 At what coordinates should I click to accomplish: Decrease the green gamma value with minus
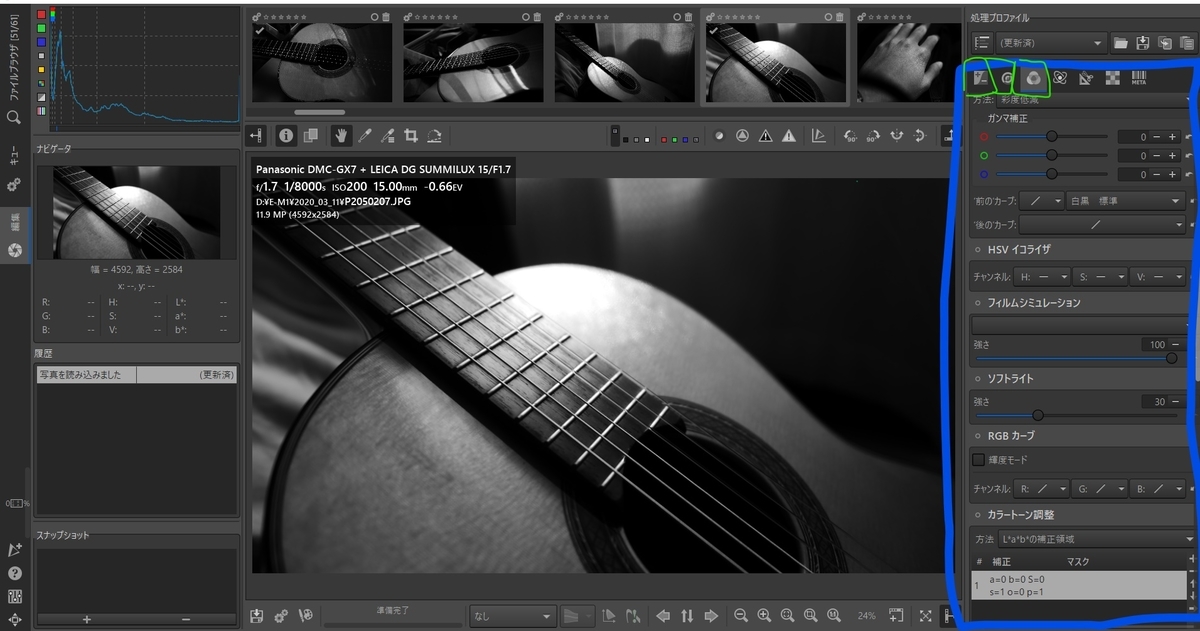click(1157, 155)
